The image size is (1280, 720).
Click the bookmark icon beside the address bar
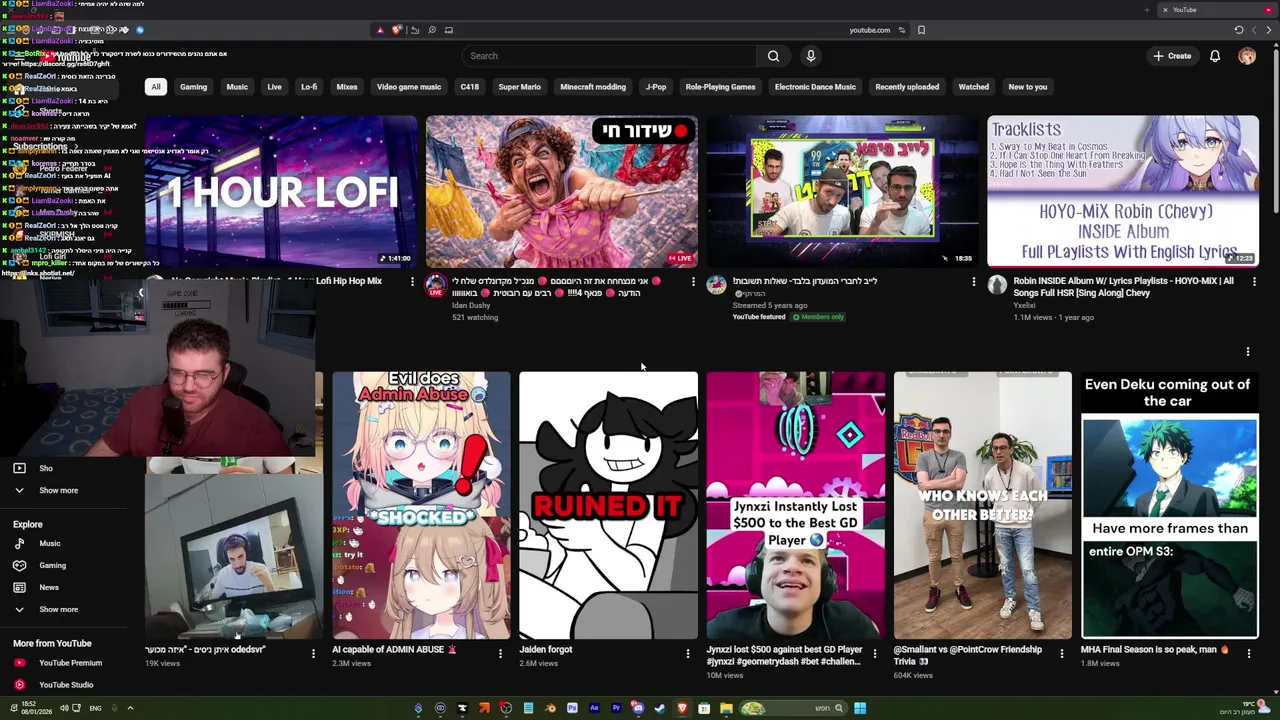point(921,30)
